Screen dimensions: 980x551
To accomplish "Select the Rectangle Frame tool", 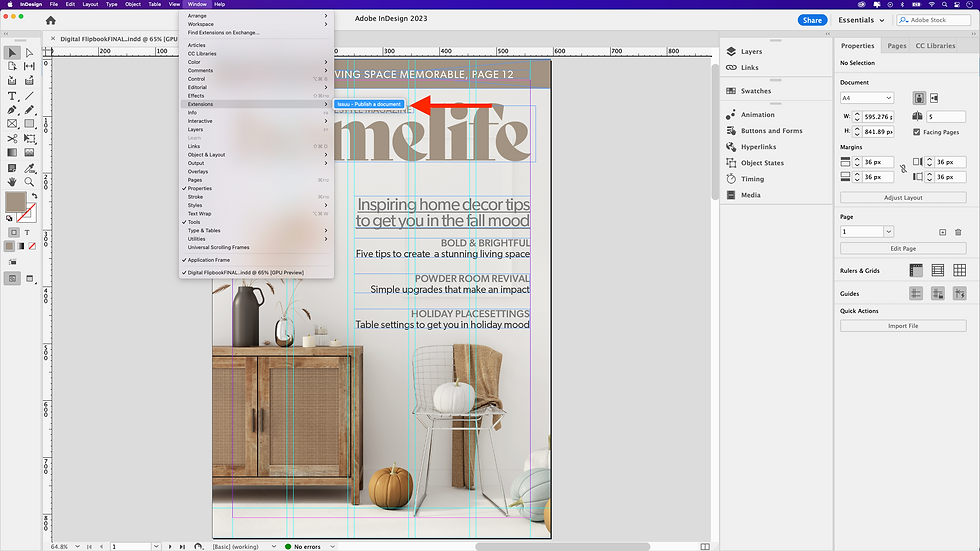I will coord(12,124).
